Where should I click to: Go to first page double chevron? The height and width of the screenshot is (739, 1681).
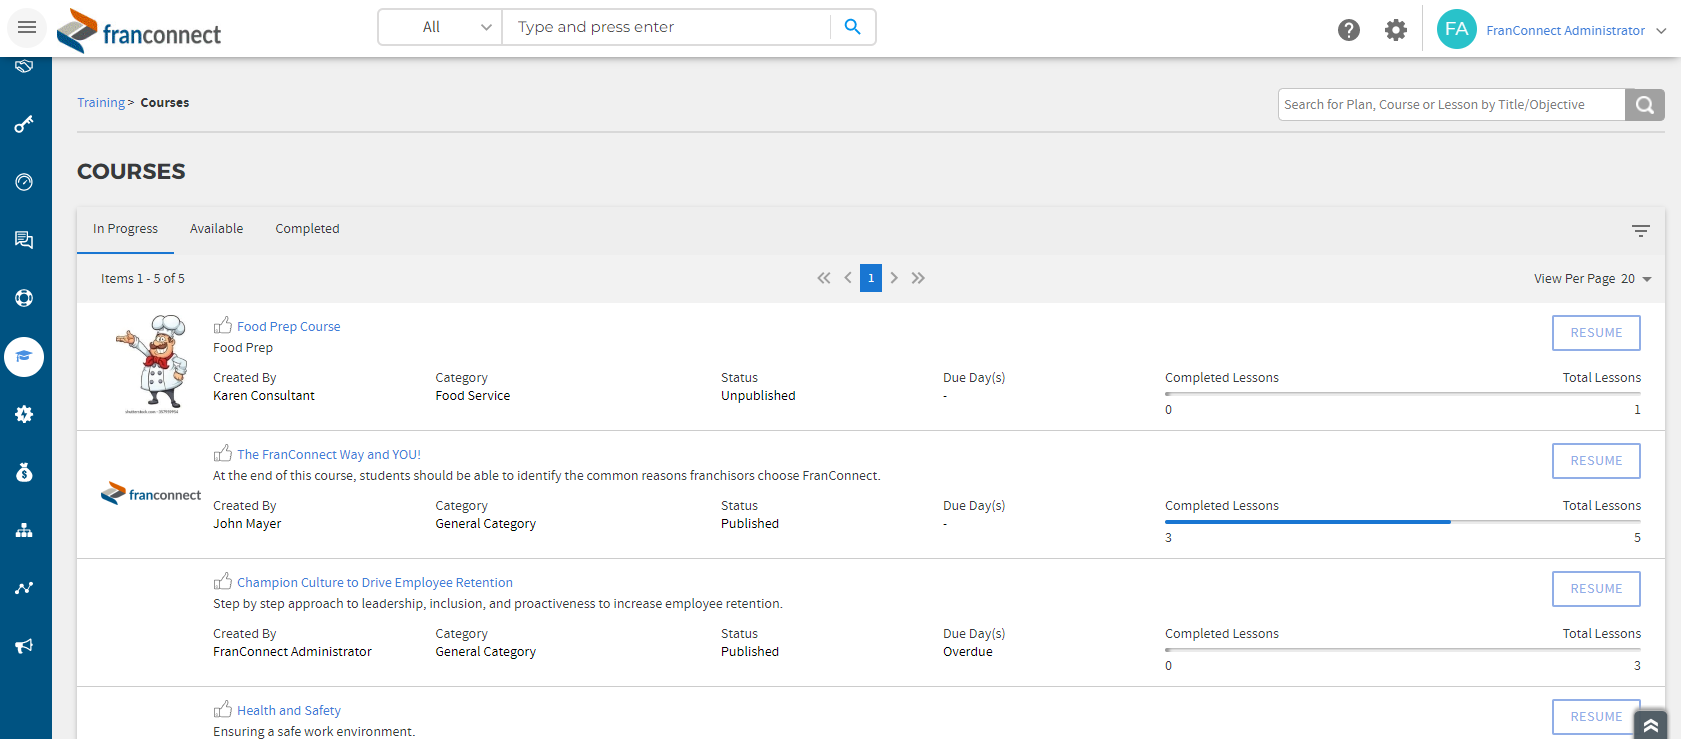(824, 278)
